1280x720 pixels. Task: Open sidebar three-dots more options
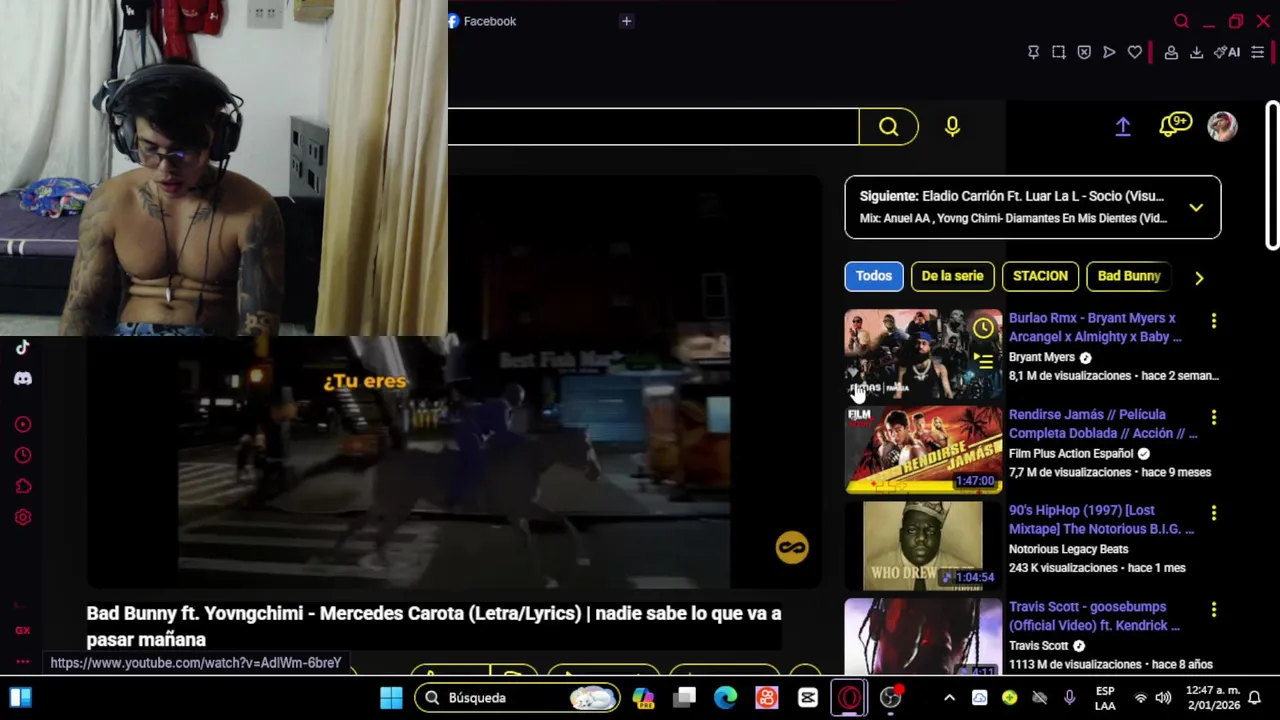(23, 662)
